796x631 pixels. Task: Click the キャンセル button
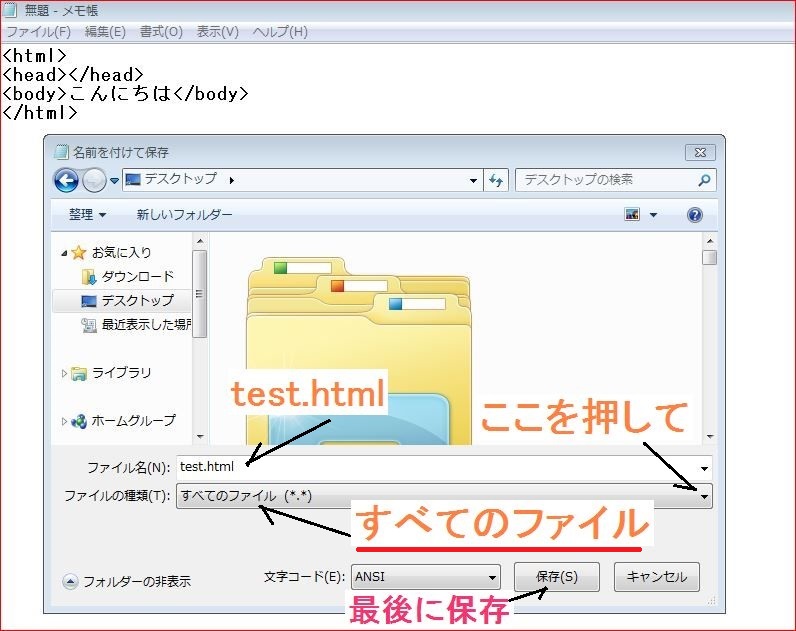[657, 577]
